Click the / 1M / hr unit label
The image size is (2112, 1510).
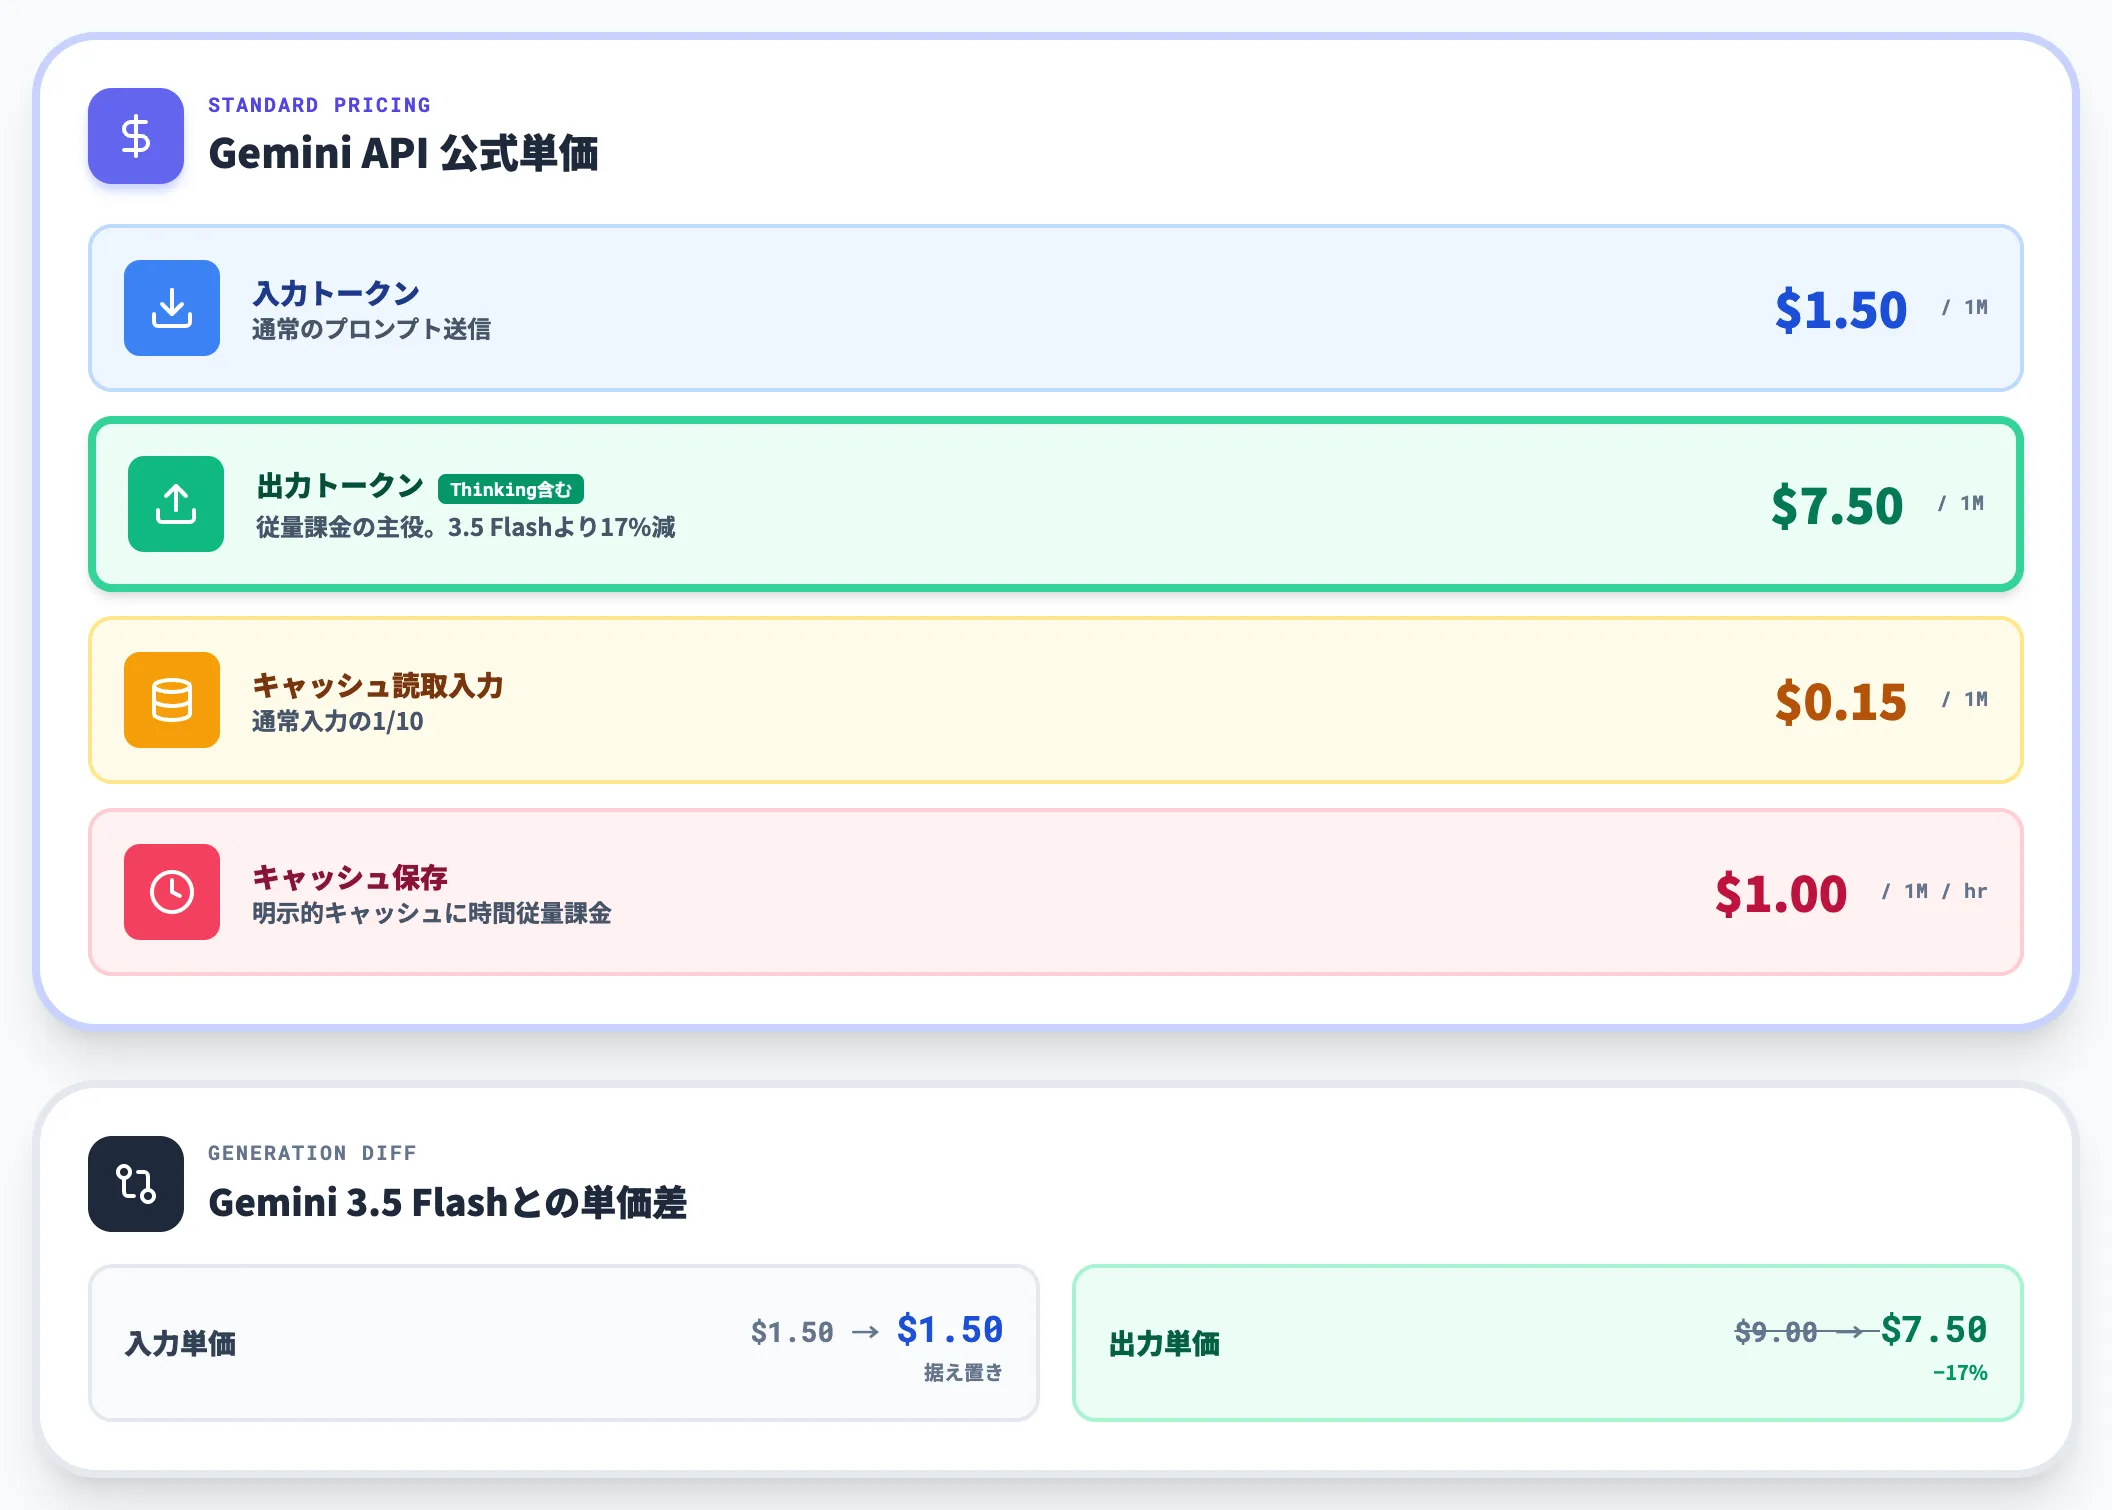1934,891
